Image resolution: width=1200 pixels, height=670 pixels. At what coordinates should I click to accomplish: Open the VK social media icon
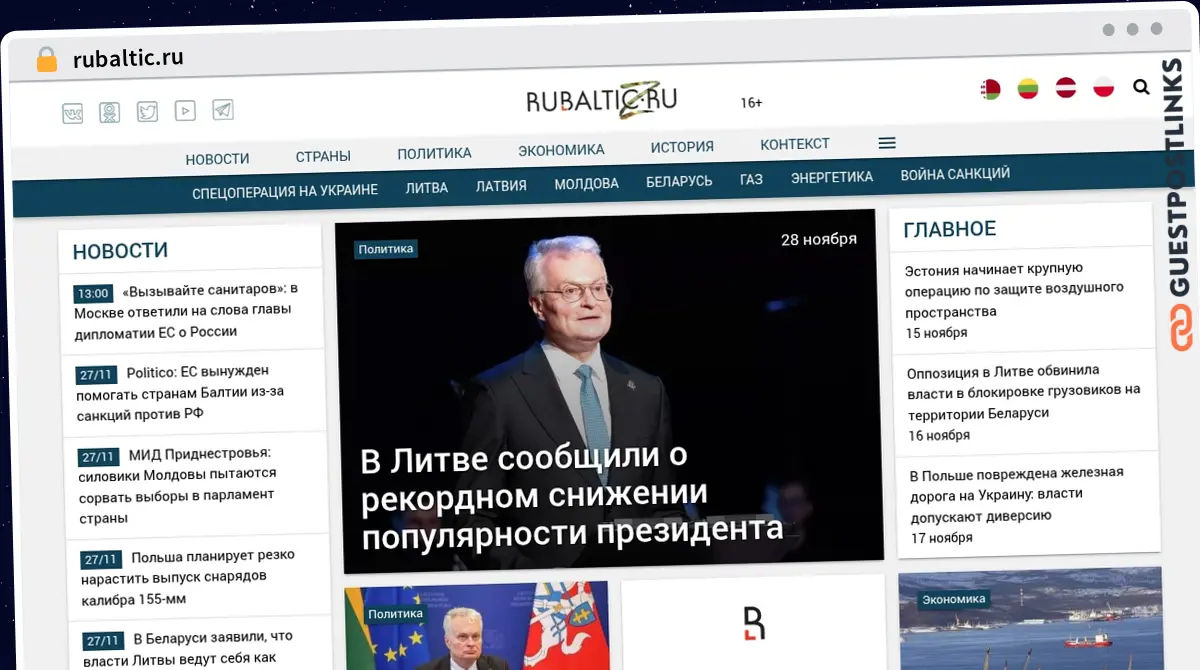coord(73,113)
